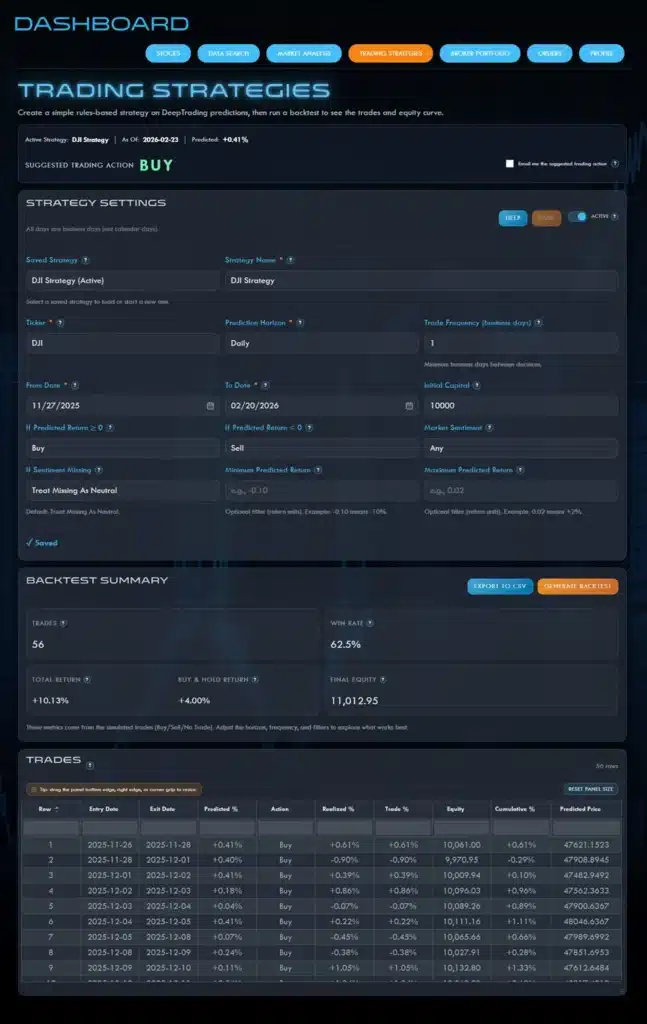Image resolution: width=647 pixels, height=1024 pixels.
Task: Go to the Market Analysis tab
Action: [304, 54]
